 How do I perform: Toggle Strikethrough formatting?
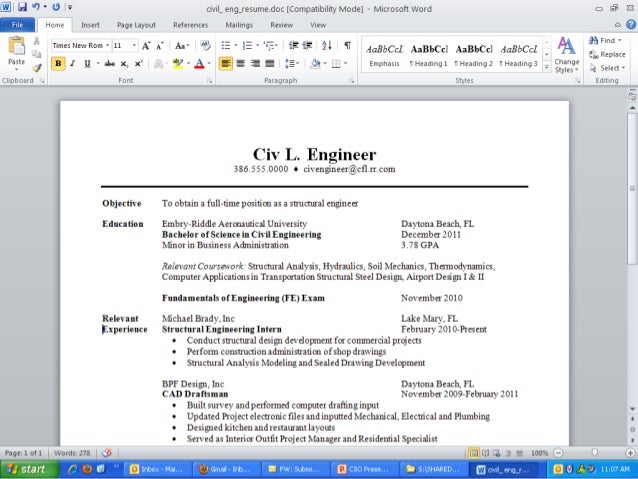(109, 63)
